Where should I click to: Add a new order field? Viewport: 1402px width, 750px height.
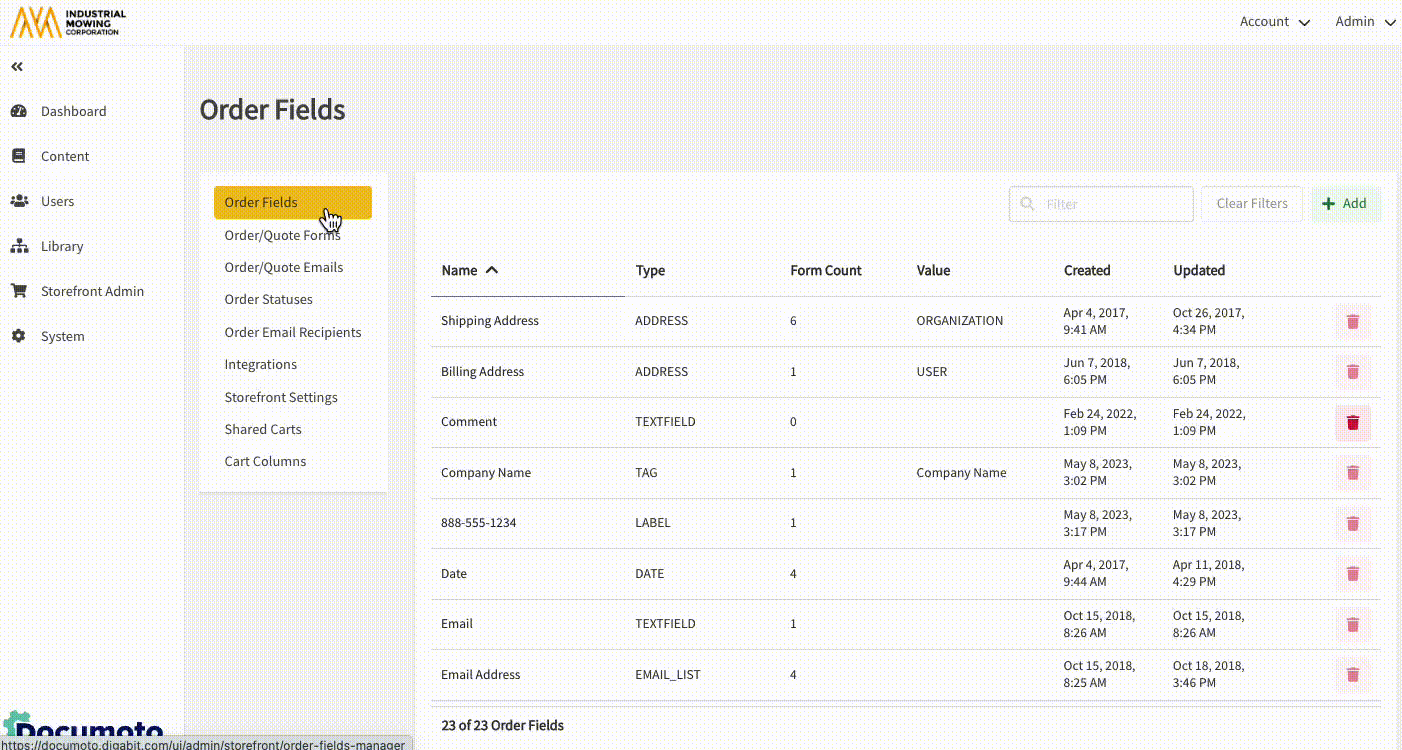tap(1345, 204)
